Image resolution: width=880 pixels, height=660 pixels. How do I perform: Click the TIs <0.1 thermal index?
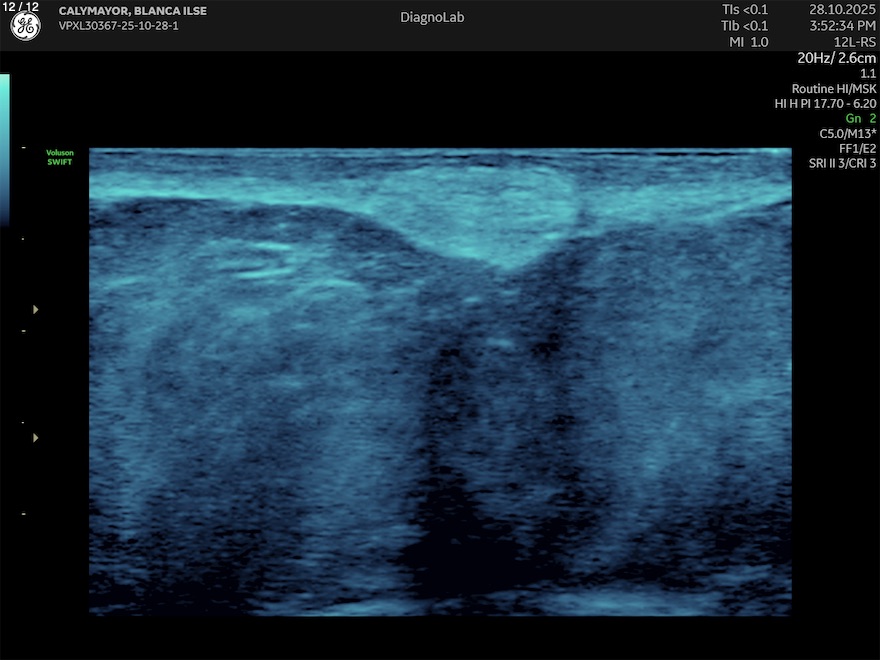[x=745, y=9]
